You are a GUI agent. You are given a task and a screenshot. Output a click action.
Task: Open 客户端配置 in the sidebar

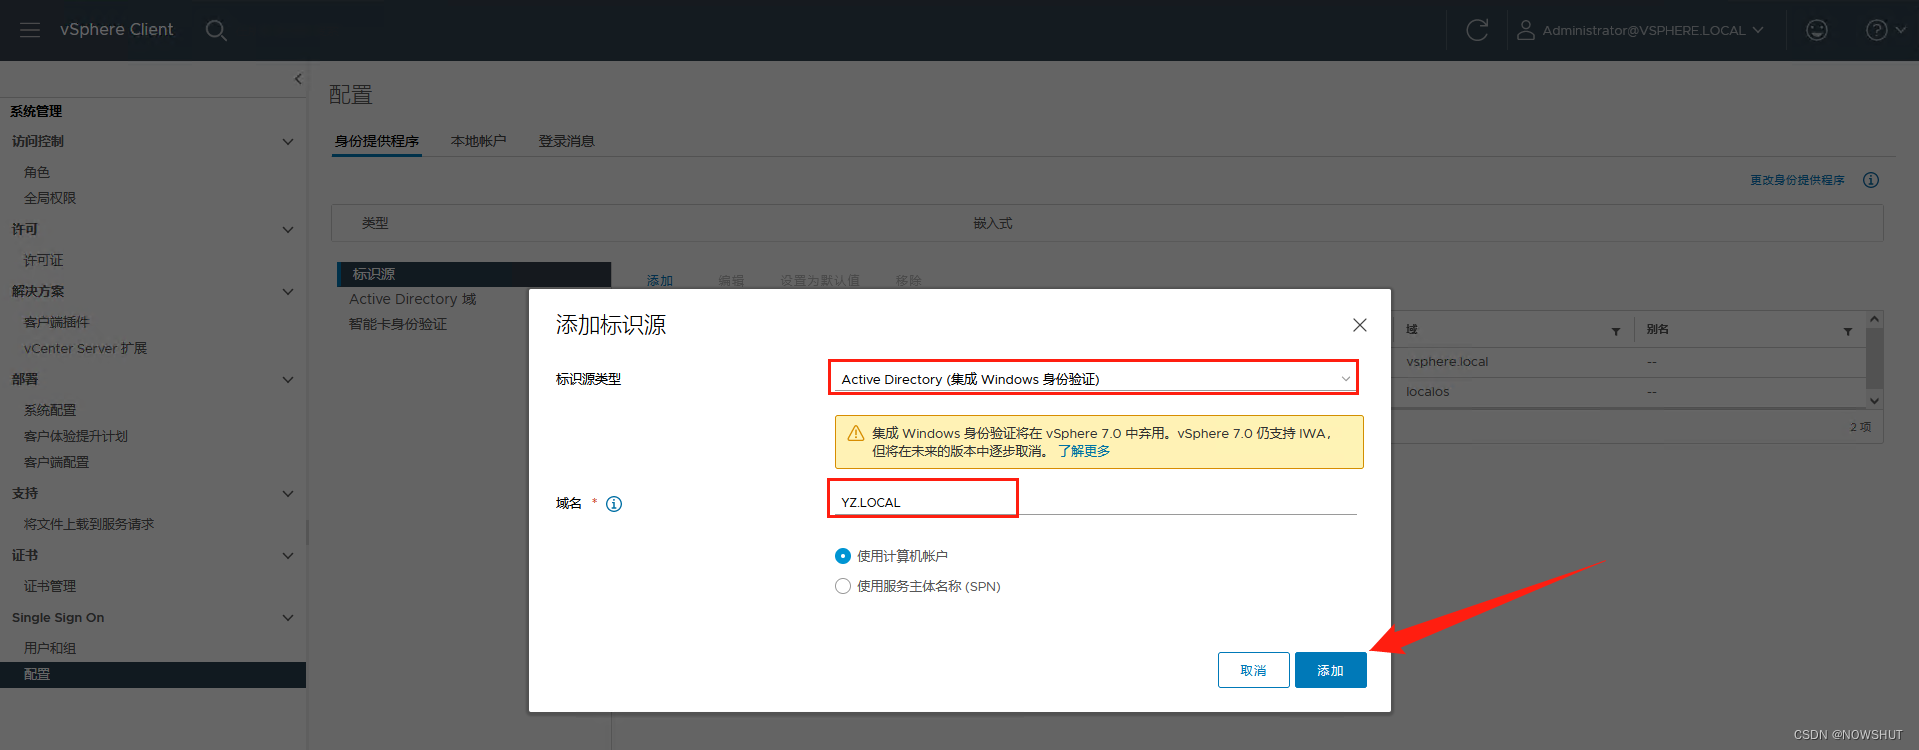pos(56,462)
